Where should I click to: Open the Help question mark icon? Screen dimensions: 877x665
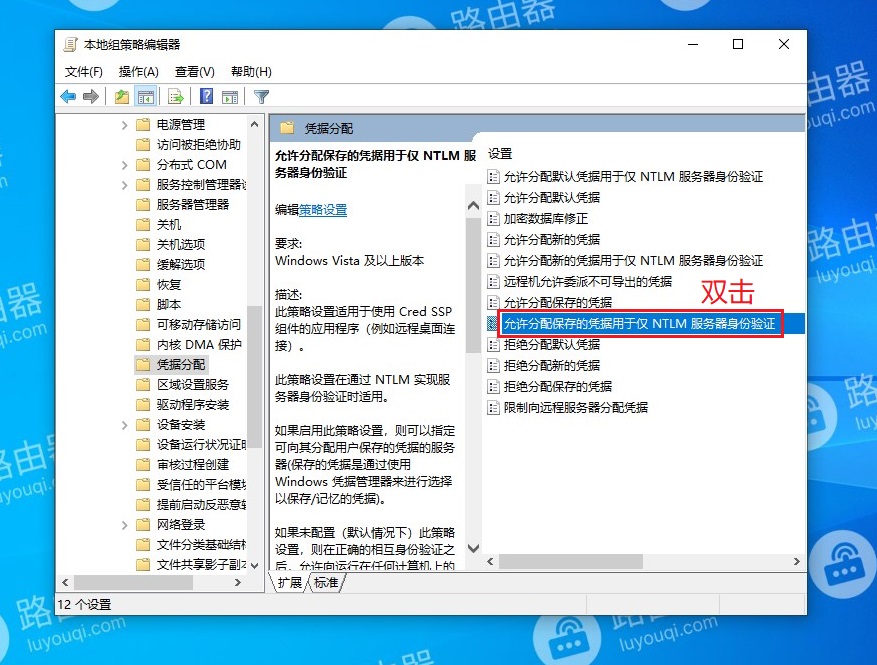click(206, 96)
